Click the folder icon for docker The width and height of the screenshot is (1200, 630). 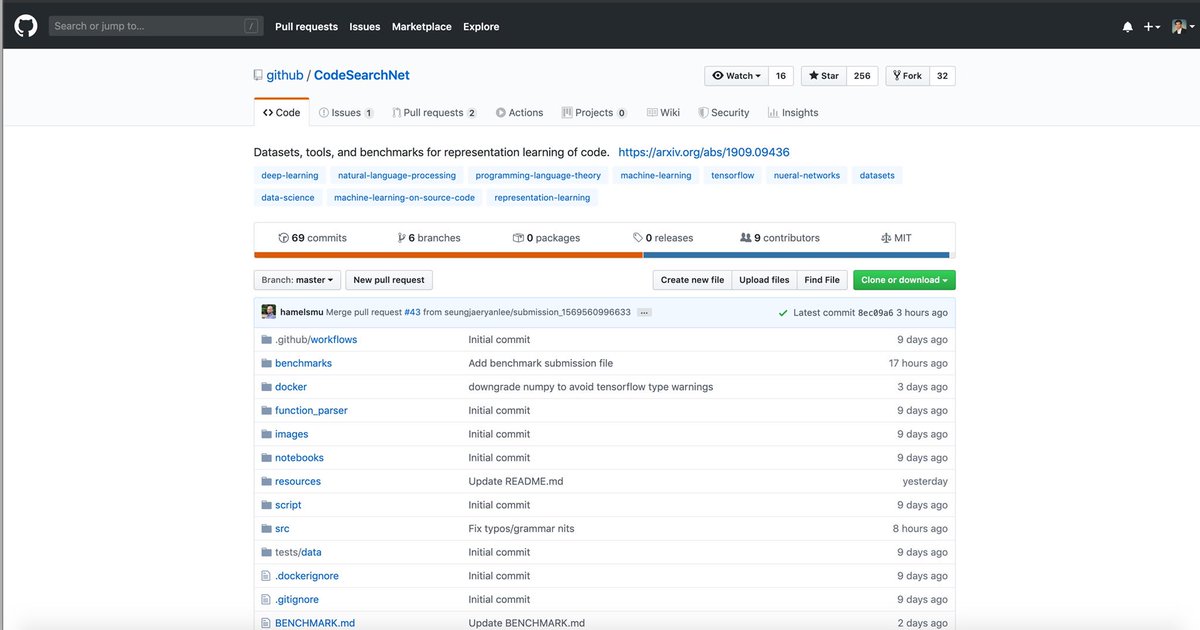tap(266, 387)
